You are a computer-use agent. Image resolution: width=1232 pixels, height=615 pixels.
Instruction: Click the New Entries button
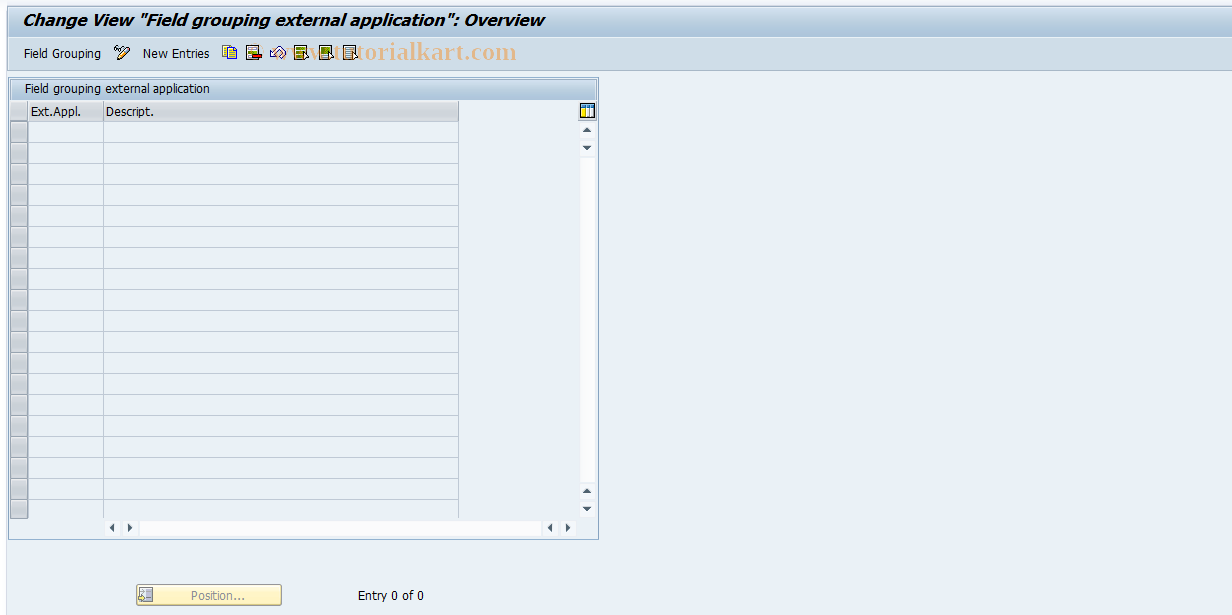176,54
